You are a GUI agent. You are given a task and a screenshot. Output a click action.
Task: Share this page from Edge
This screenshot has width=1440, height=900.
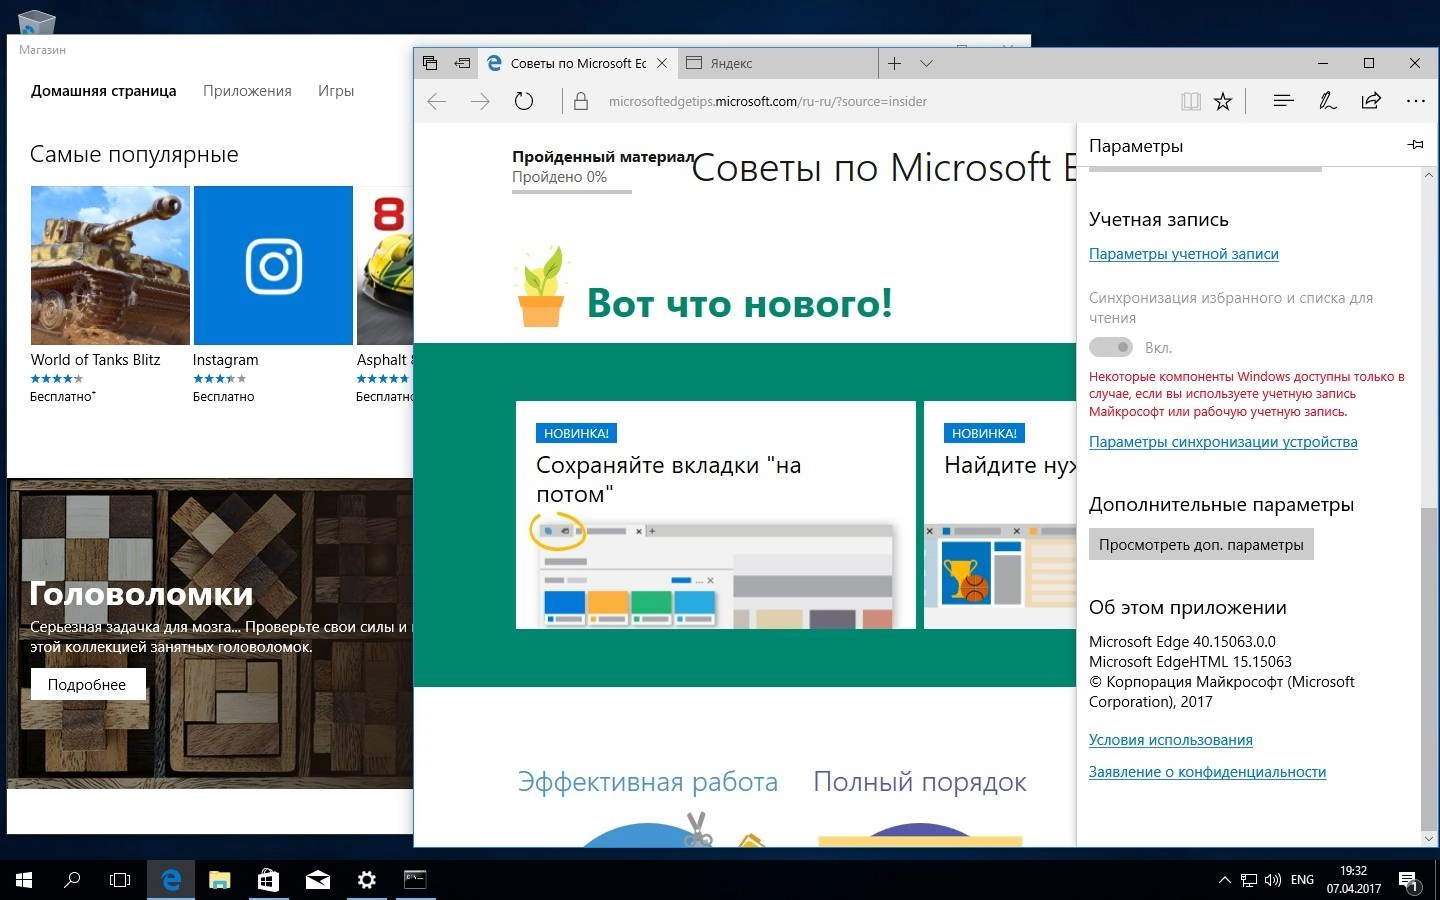click(1371, 101)
